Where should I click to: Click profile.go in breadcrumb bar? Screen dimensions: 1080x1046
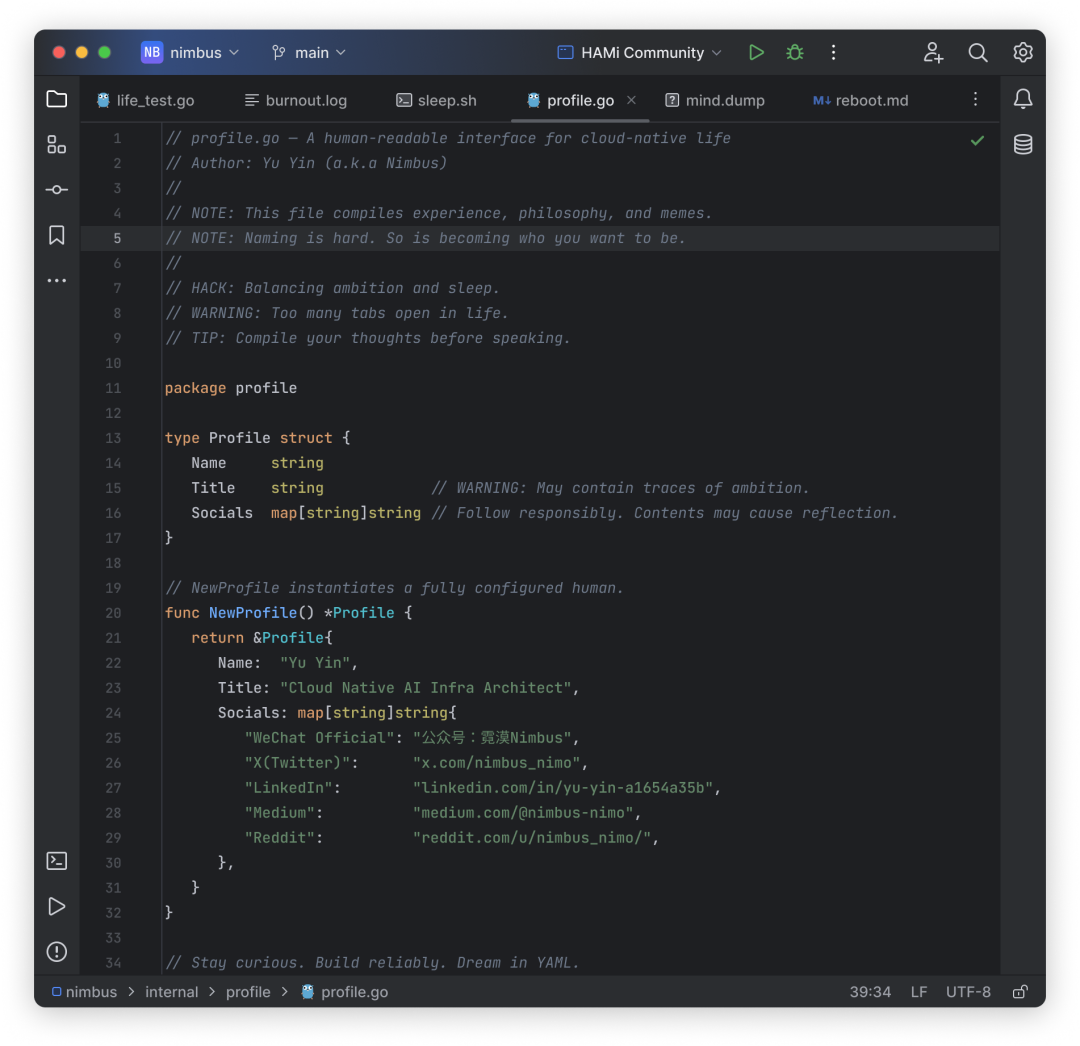tap(344, 992)
